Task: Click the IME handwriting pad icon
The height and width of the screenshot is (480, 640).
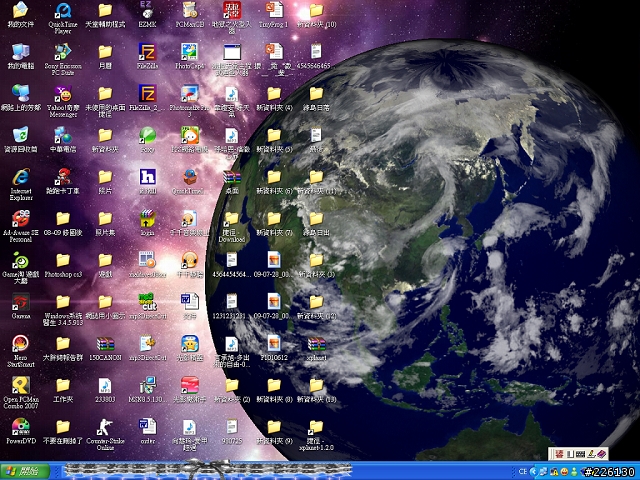Action: tap(590, 454)
